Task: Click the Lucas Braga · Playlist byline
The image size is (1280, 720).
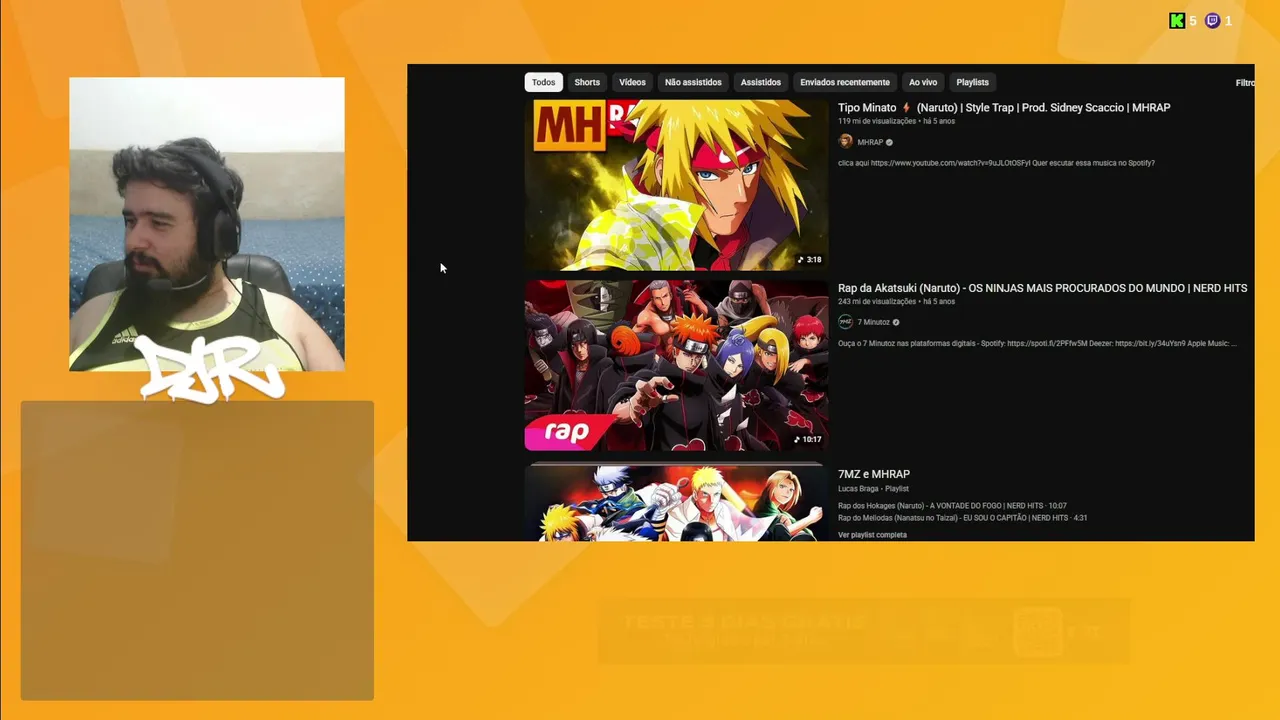Action: pyautogui.click(x=873, y=489)
